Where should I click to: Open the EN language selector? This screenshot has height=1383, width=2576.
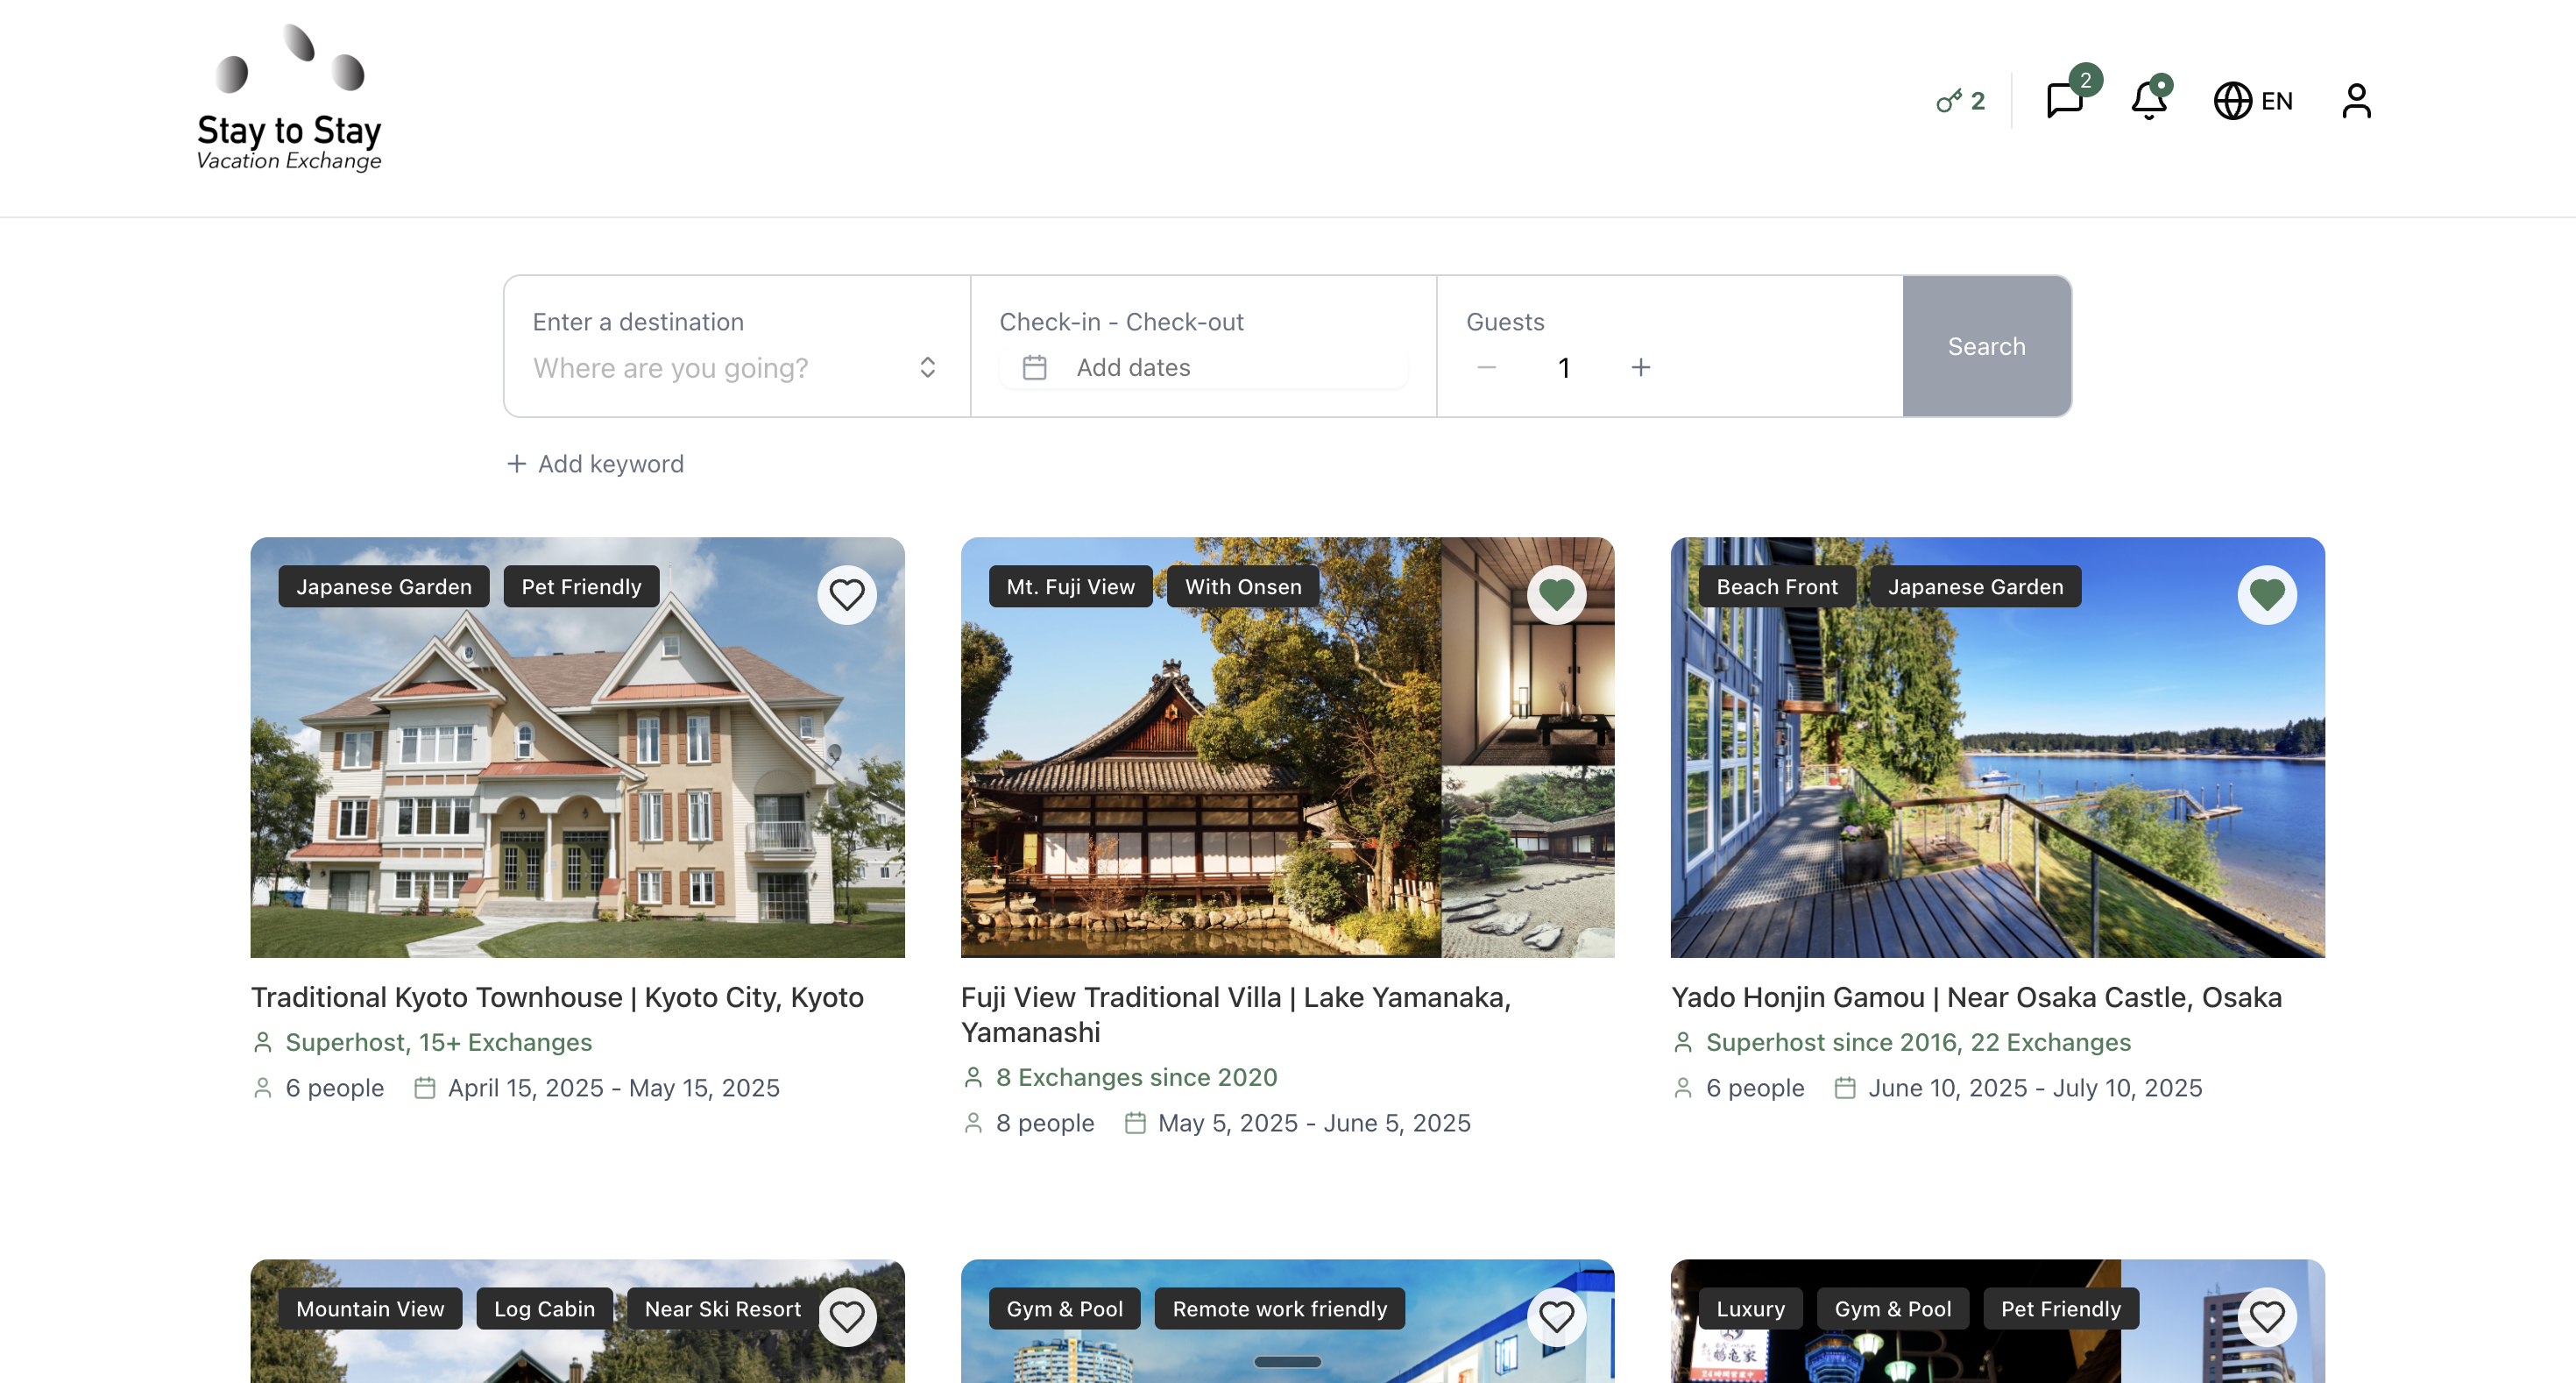coord(2253,101)
